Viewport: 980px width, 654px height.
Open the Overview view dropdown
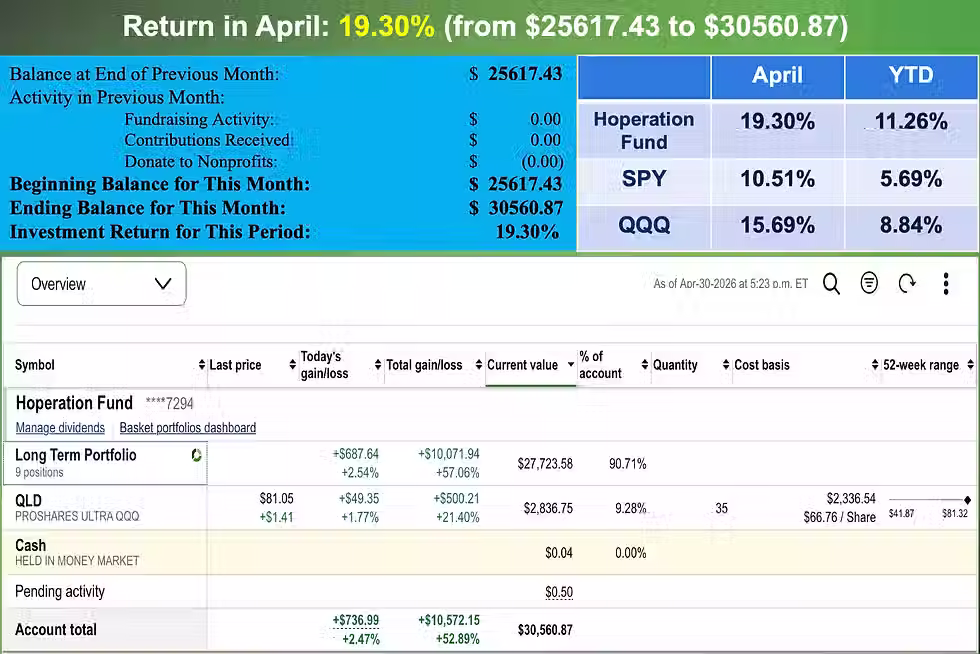click(101, 284)
